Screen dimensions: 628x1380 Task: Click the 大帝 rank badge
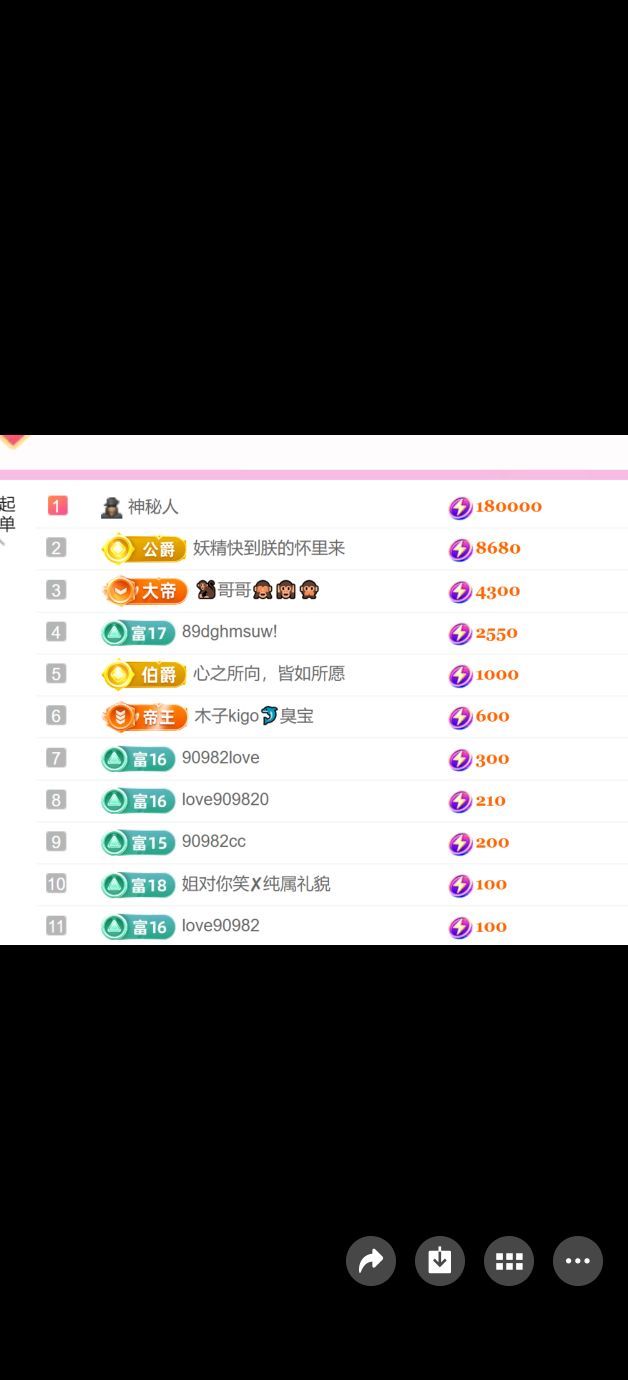pyautogui.click(x=145, y=591)
